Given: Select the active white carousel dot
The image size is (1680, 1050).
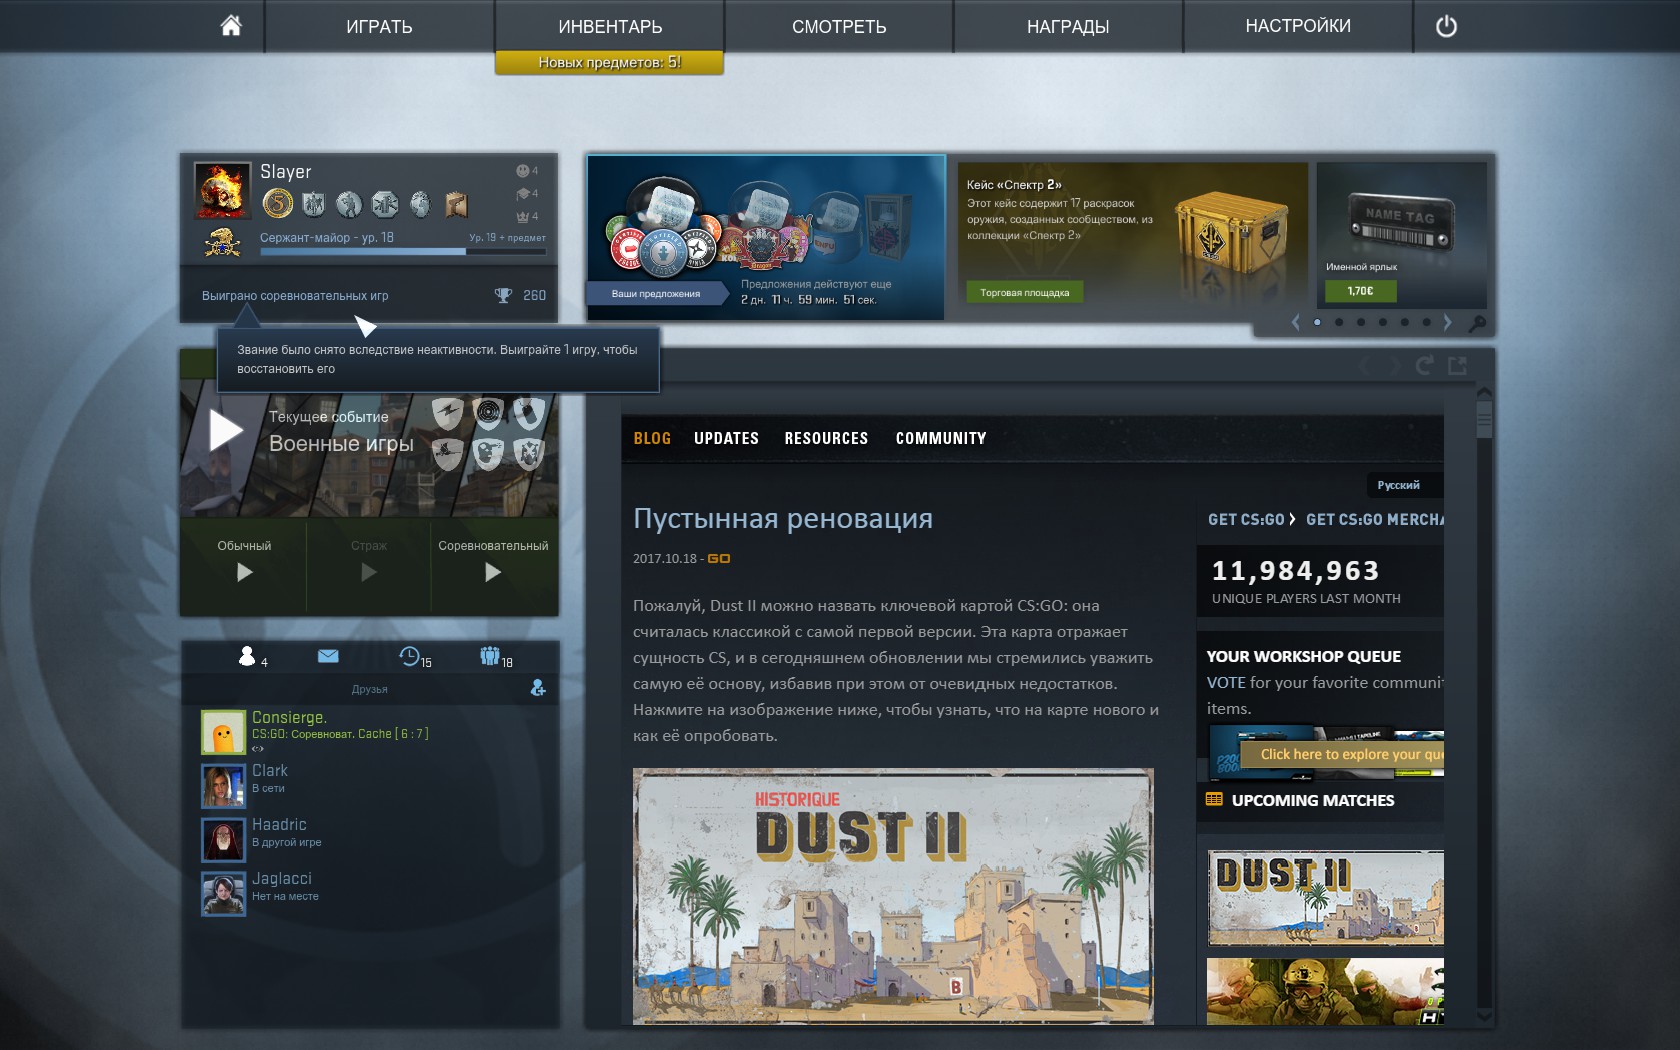Looking at the screenshot, I should [x=1317, y=322].
